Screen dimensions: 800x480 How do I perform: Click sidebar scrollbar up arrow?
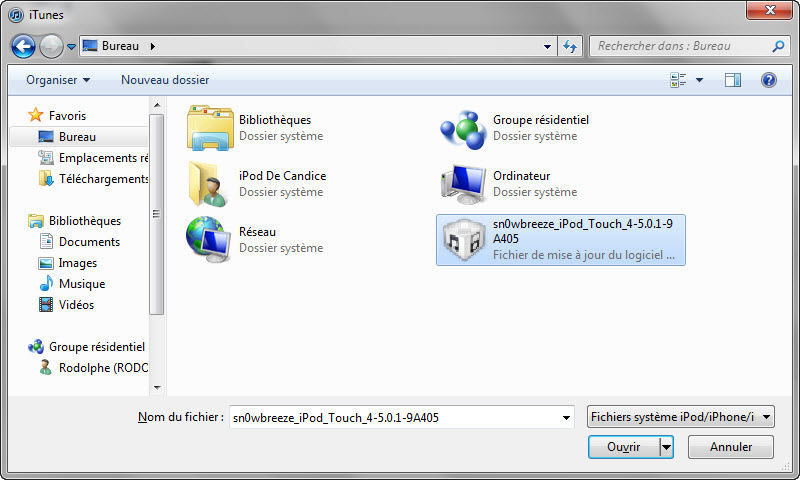(x=157, y=105)
